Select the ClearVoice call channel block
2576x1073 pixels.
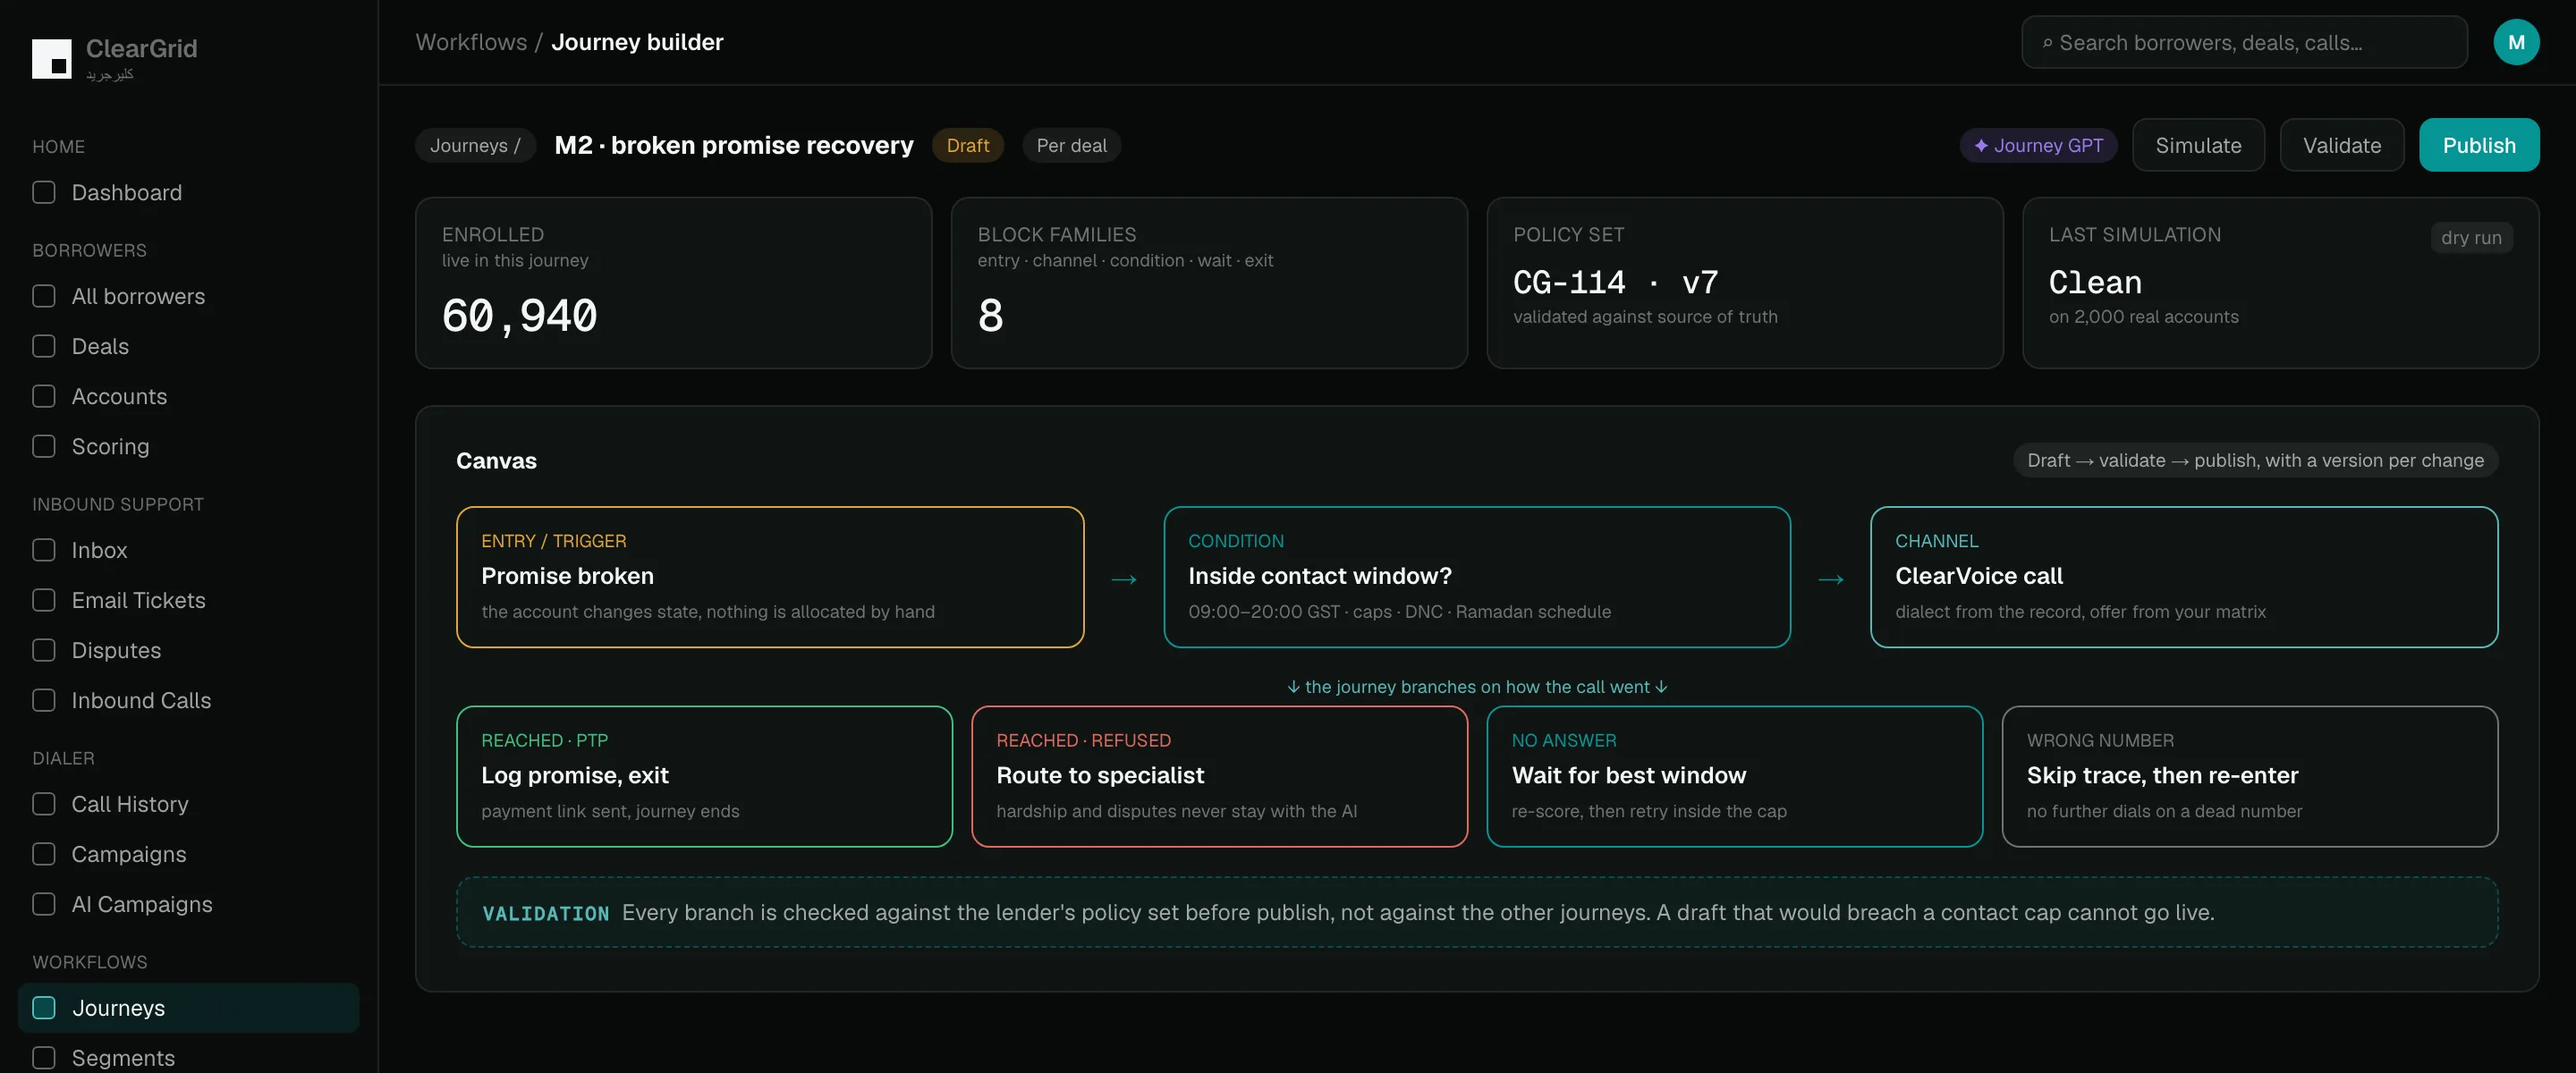[2184, 577]
